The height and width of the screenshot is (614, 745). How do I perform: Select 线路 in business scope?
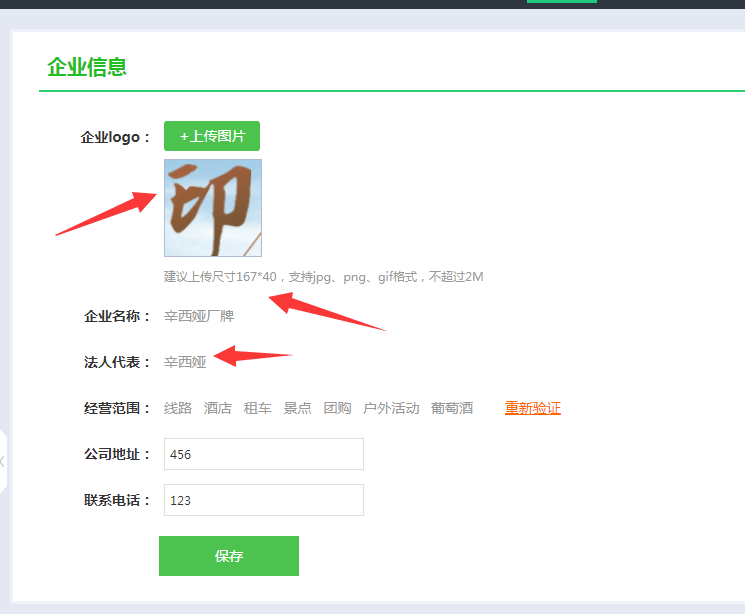[178, 408]
